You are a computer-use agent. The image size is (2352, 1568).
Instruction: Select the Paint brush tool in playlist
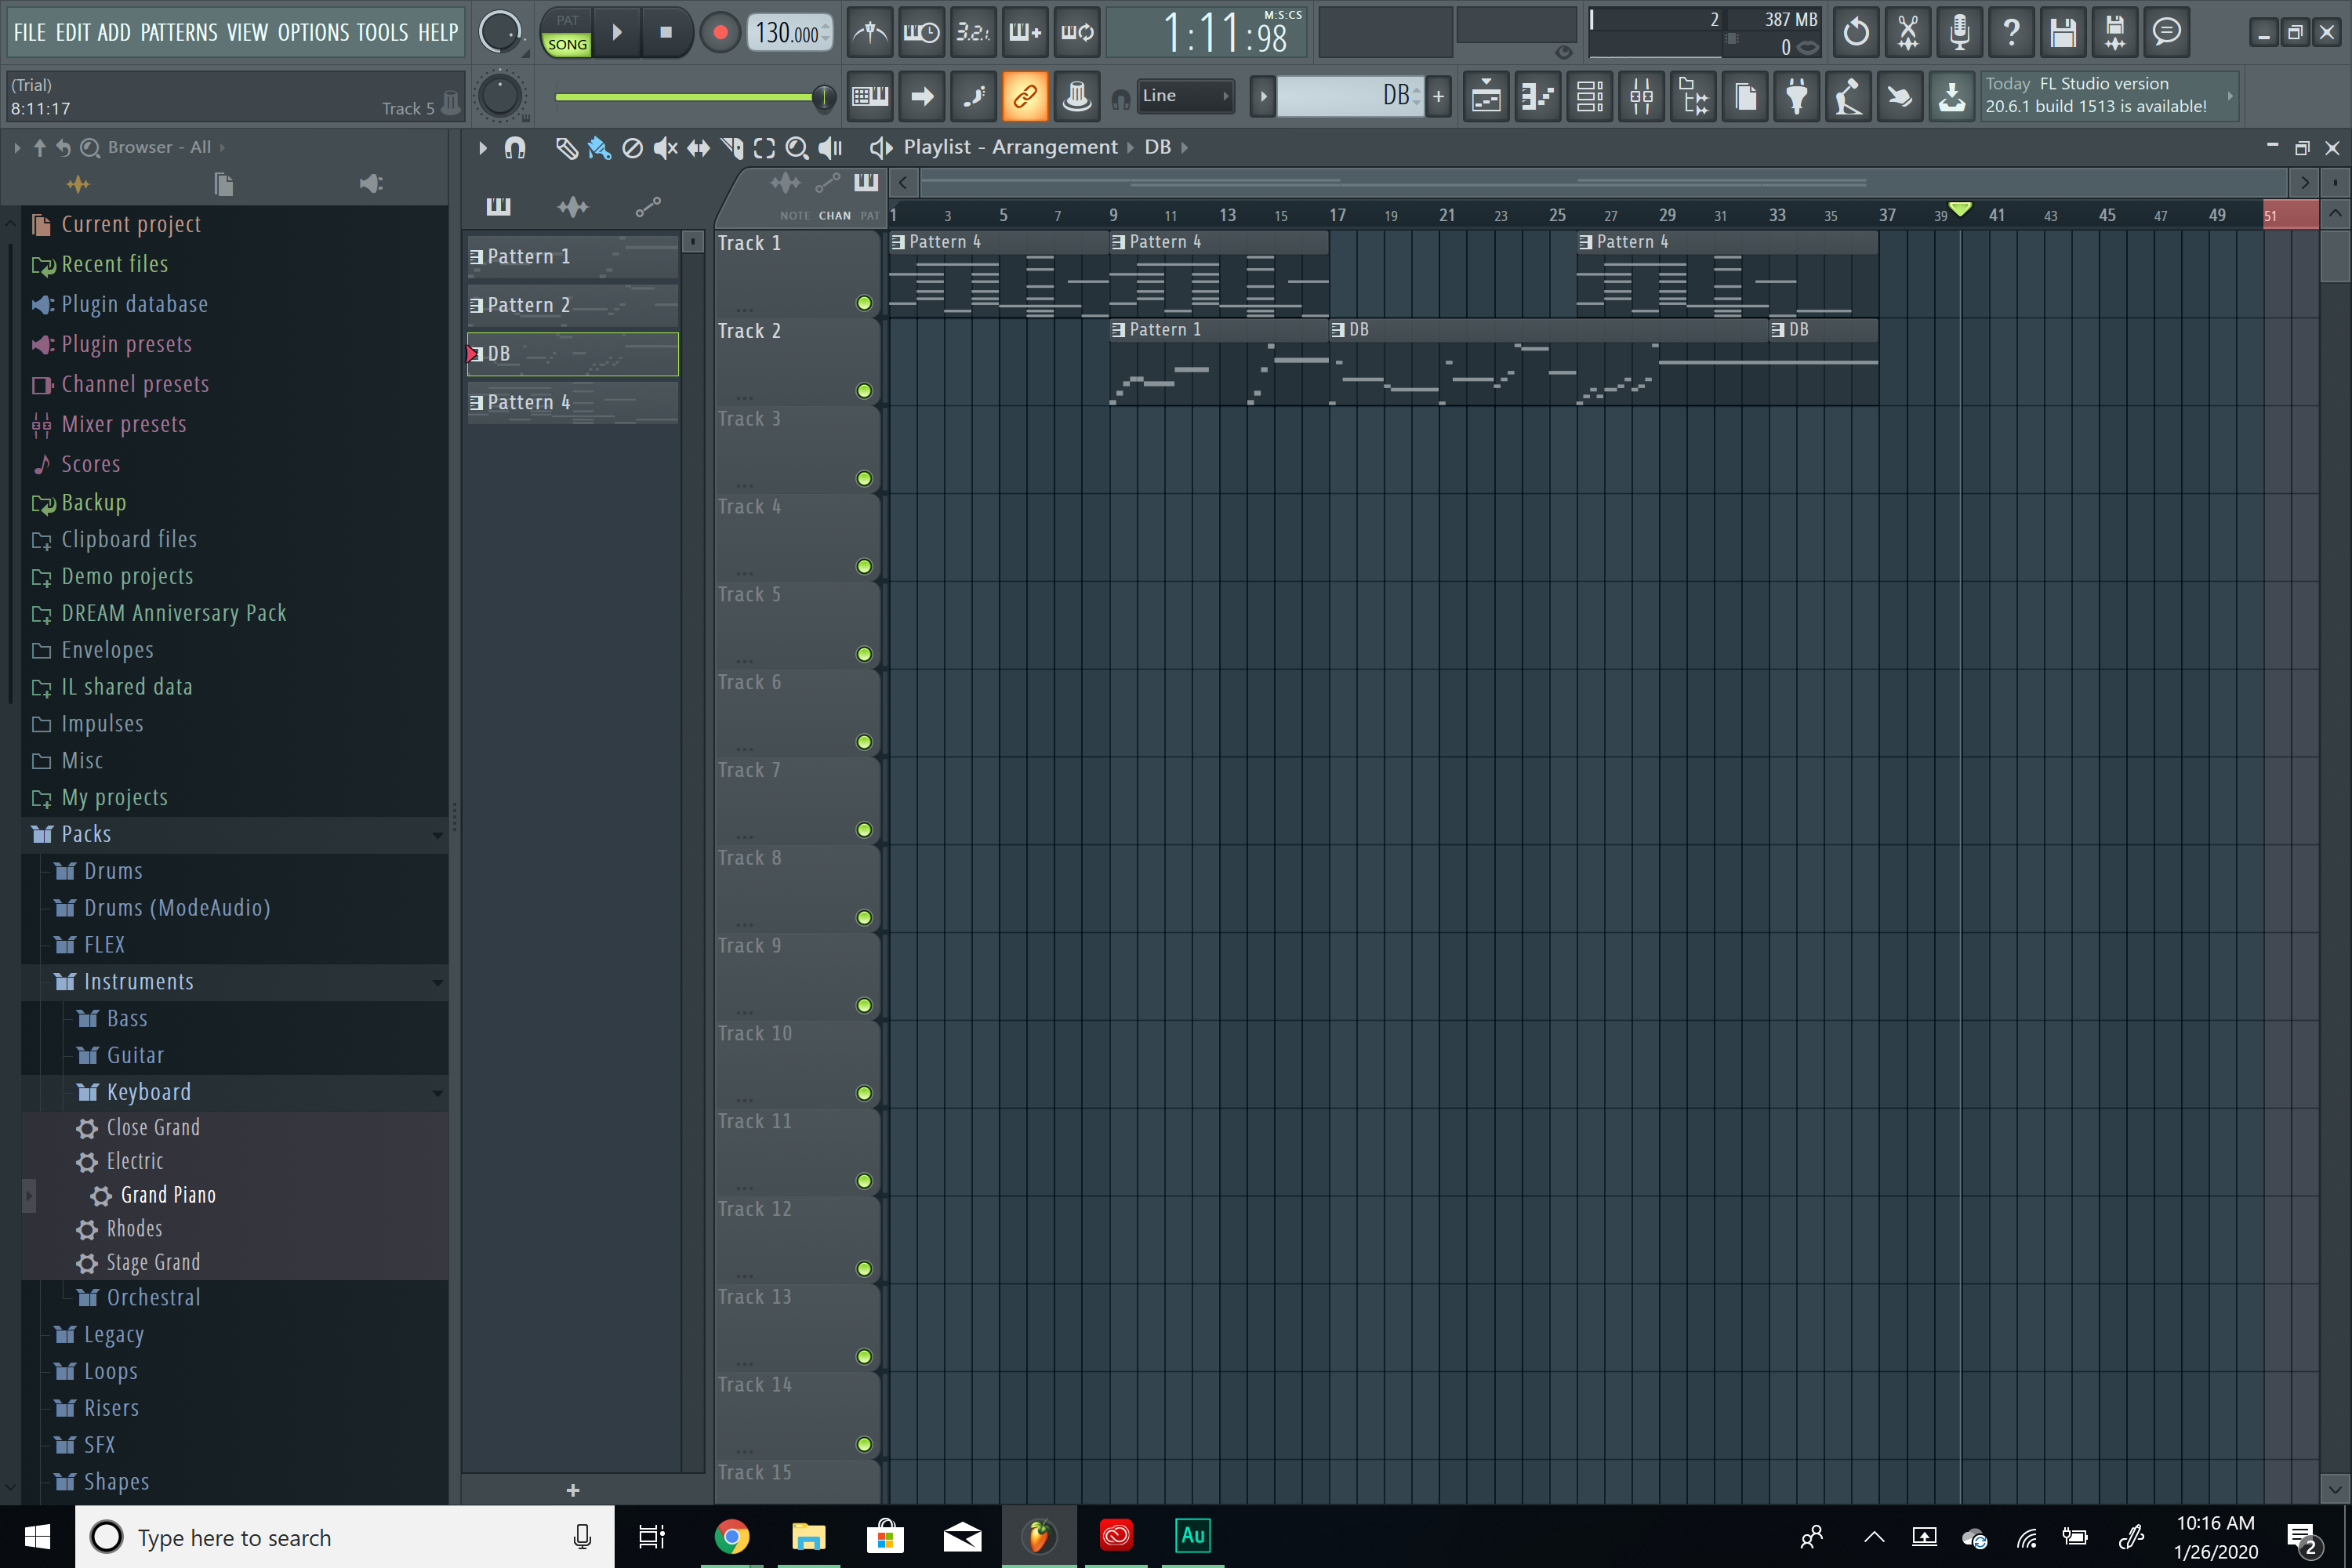(x=599, y=148)
